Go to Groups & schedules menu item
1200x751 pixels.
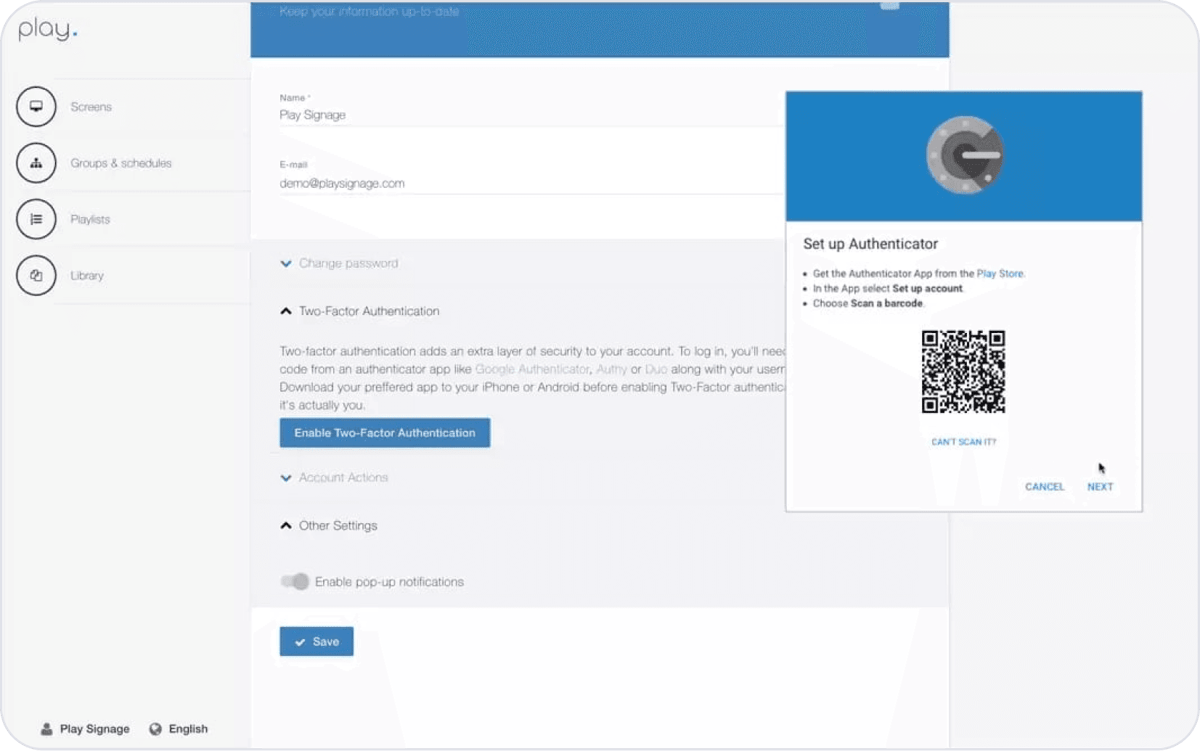click(121, 163)
